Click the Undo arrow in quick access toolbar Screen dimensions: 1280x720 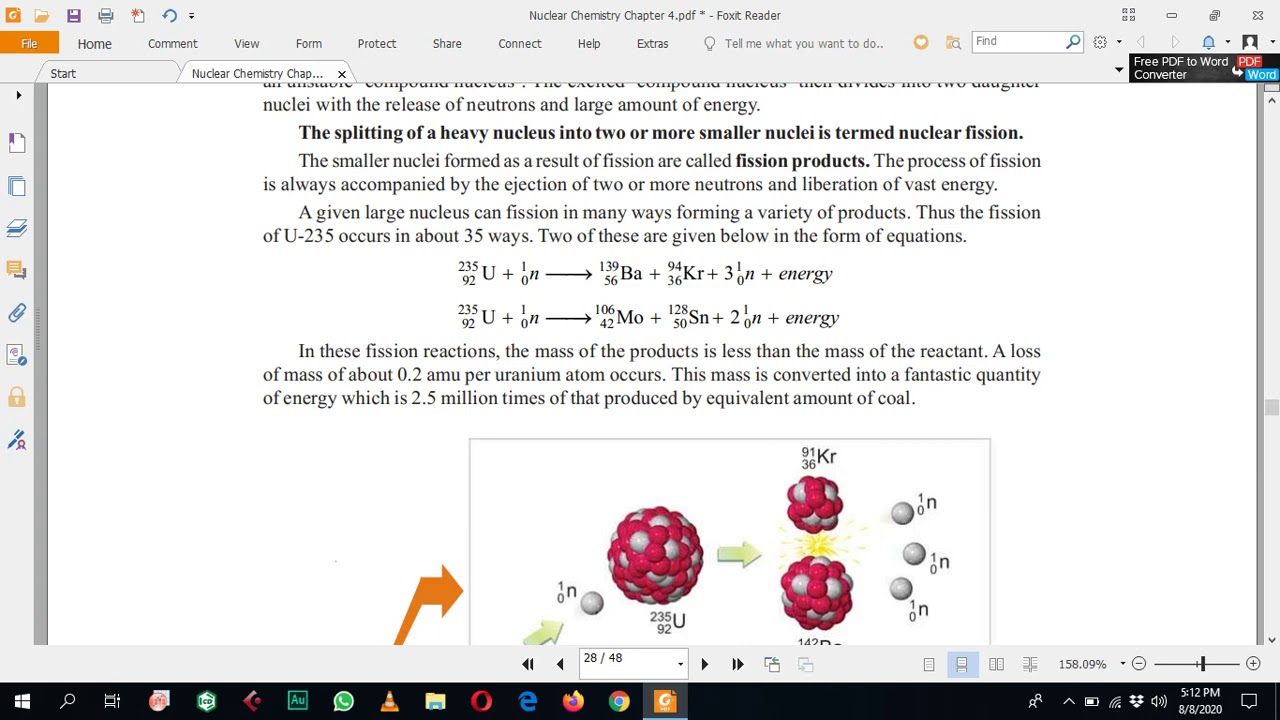click(x=169, y=16)
